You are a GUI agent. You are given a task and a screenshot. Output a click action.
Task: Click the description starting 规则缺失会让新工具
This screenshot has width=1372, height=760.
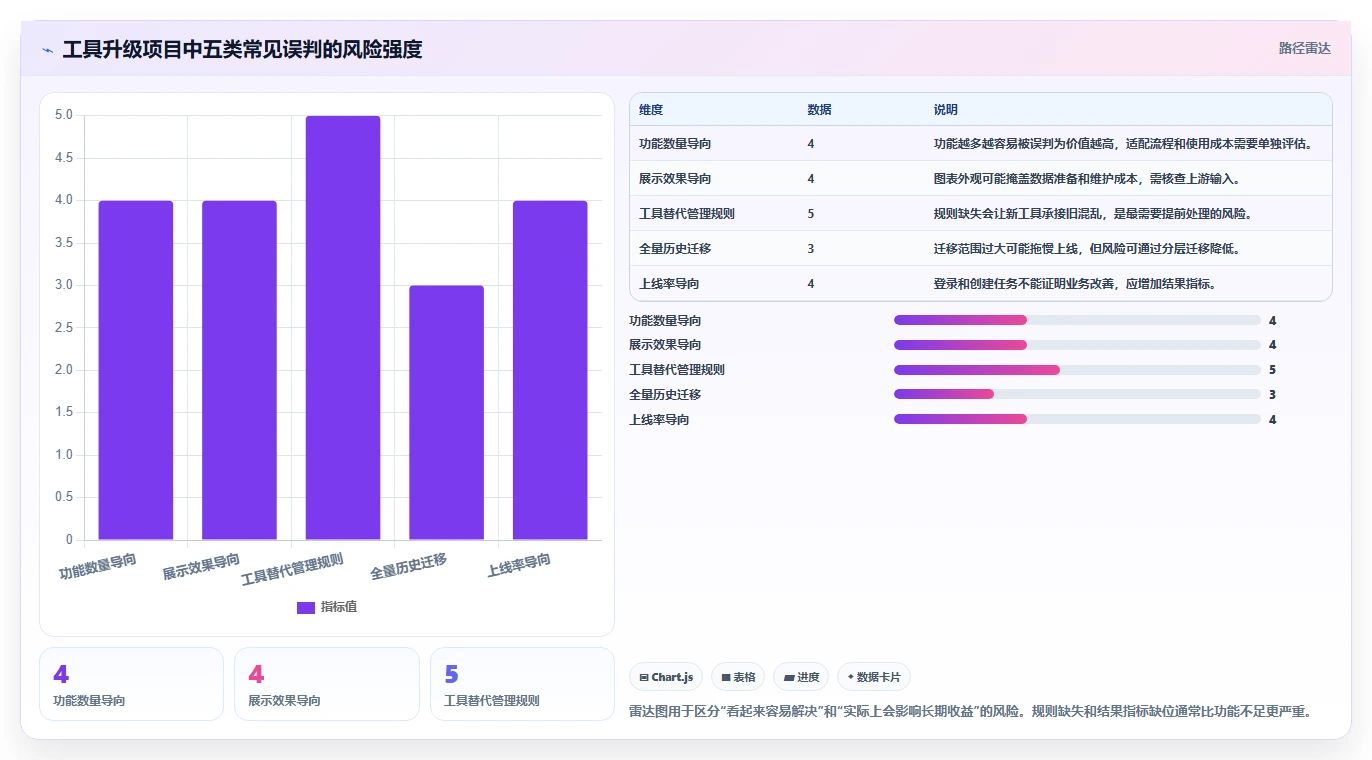tap(1092, 214)
